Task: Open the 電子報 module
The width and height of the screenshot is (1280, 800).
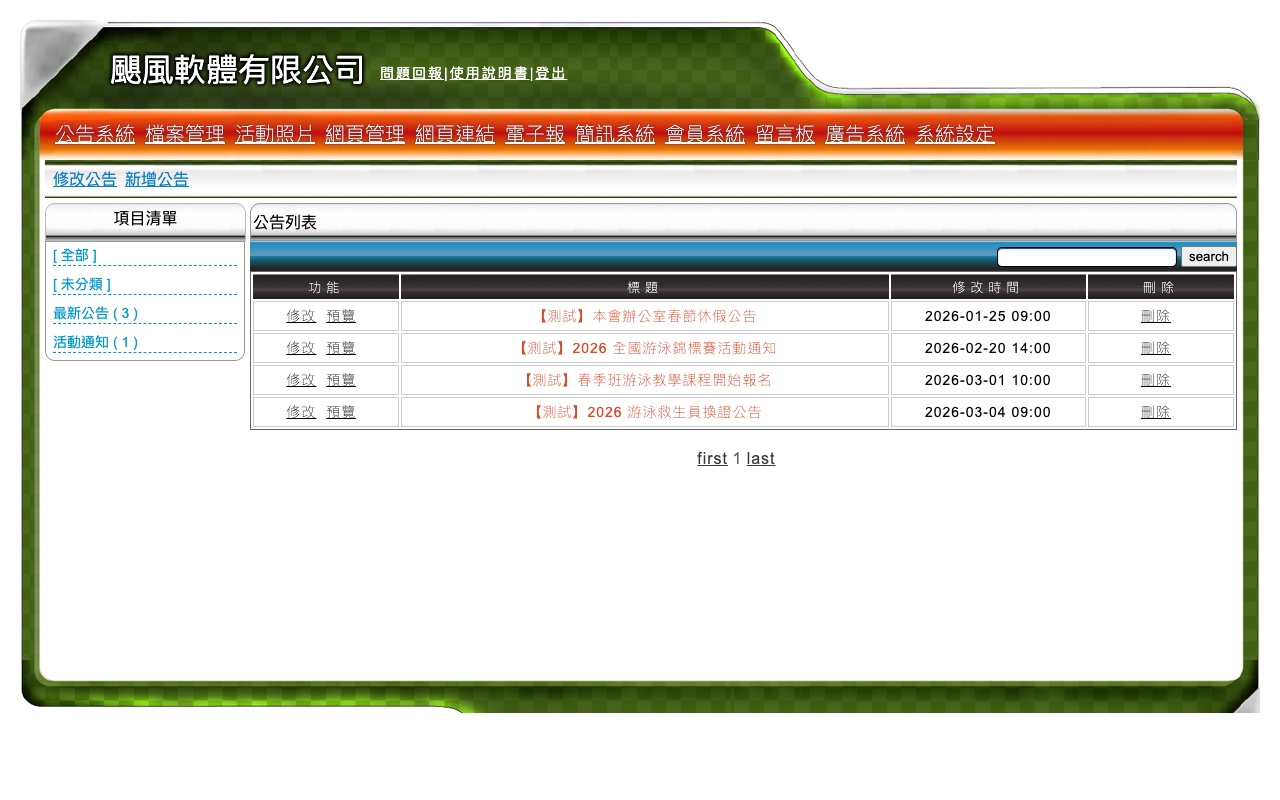Action: [x=534, y=134]
